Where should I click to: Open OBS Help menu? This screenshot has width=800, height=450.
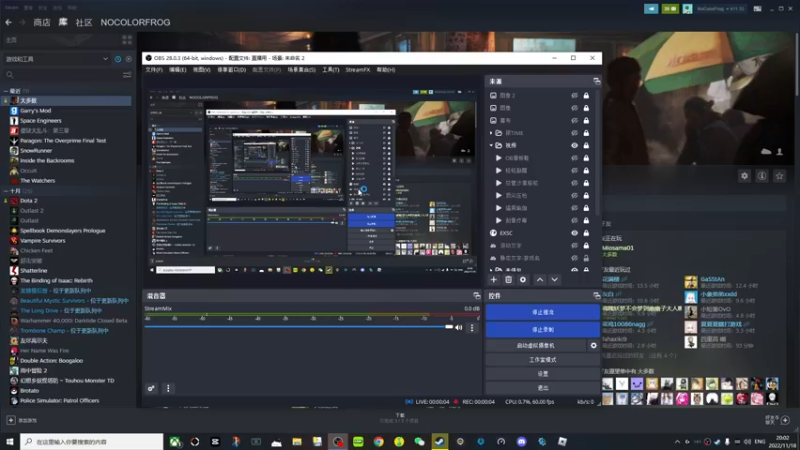coord(386,70)
